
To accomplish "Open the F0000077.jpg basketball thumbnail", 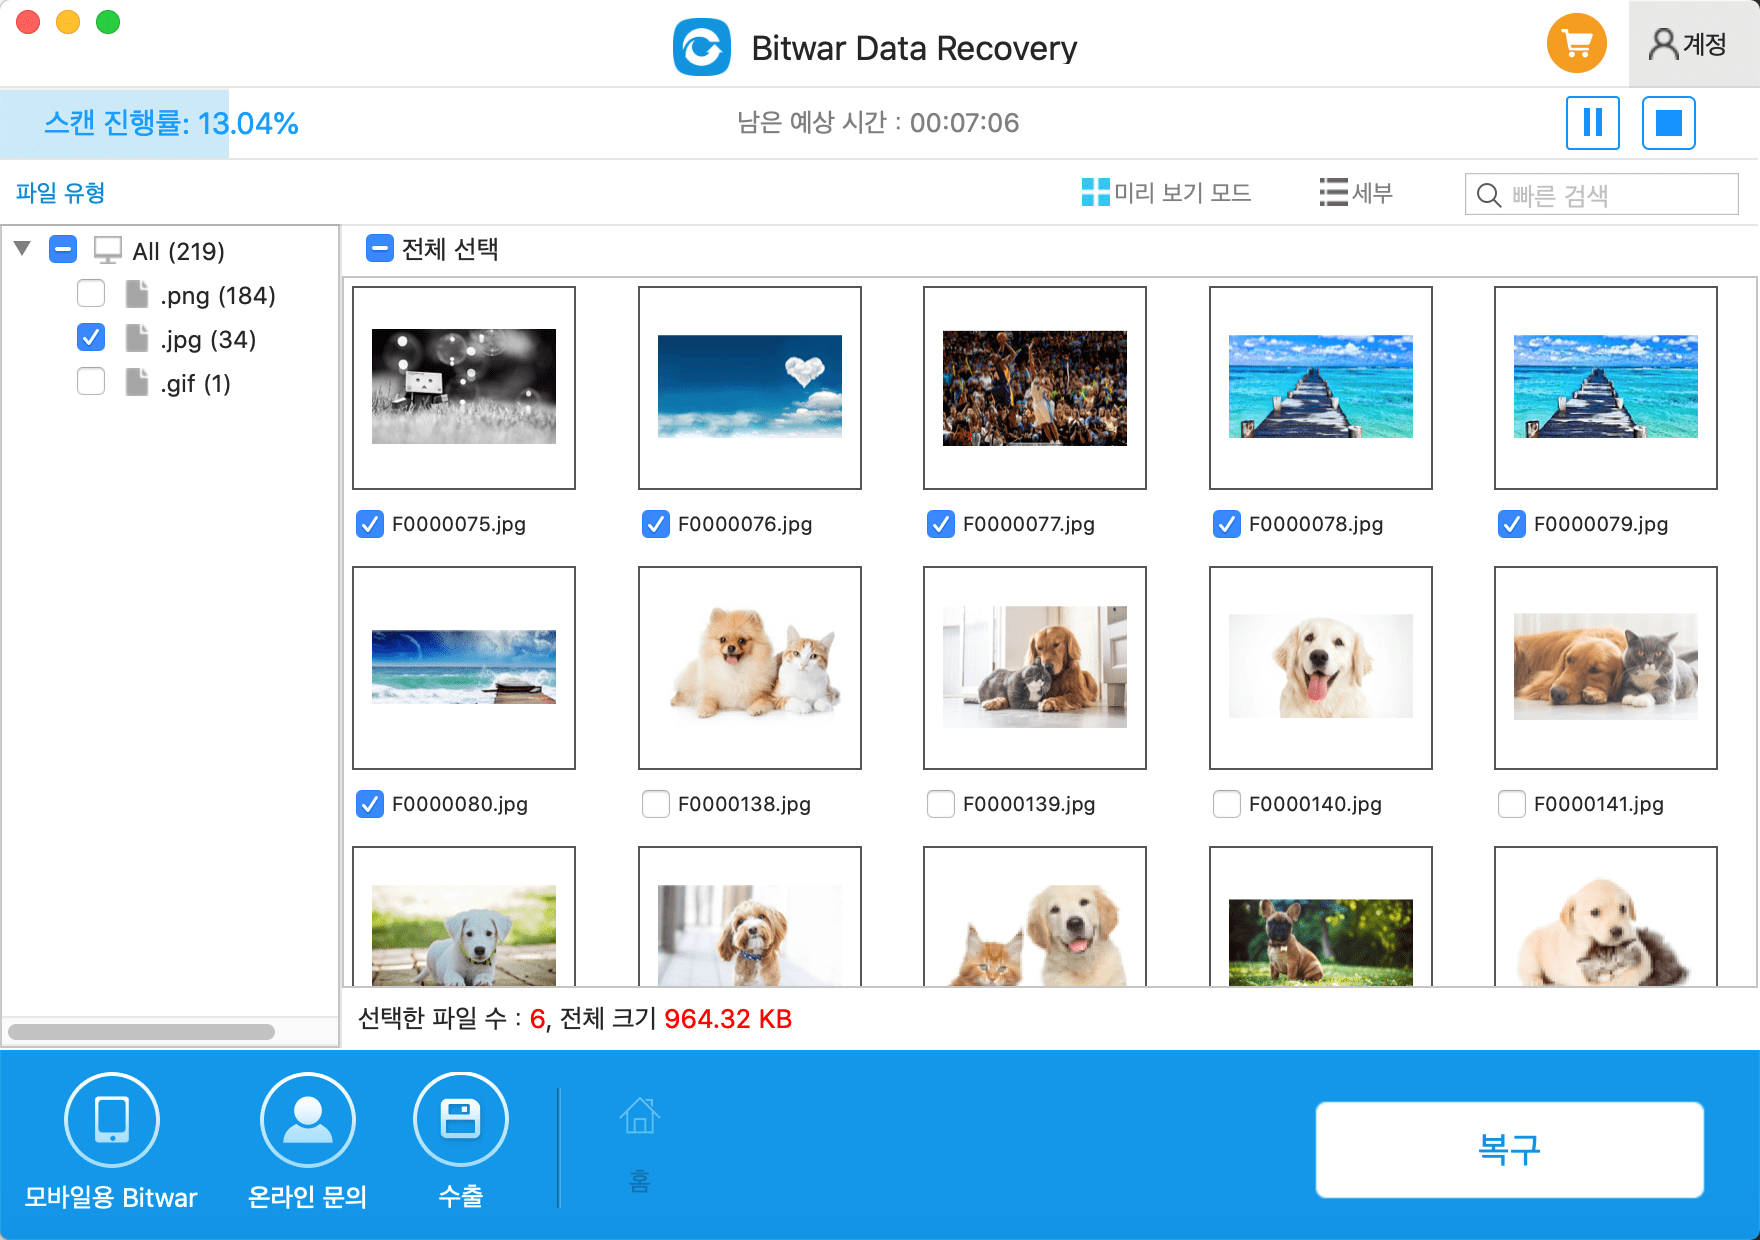I will click(1035, 387).
